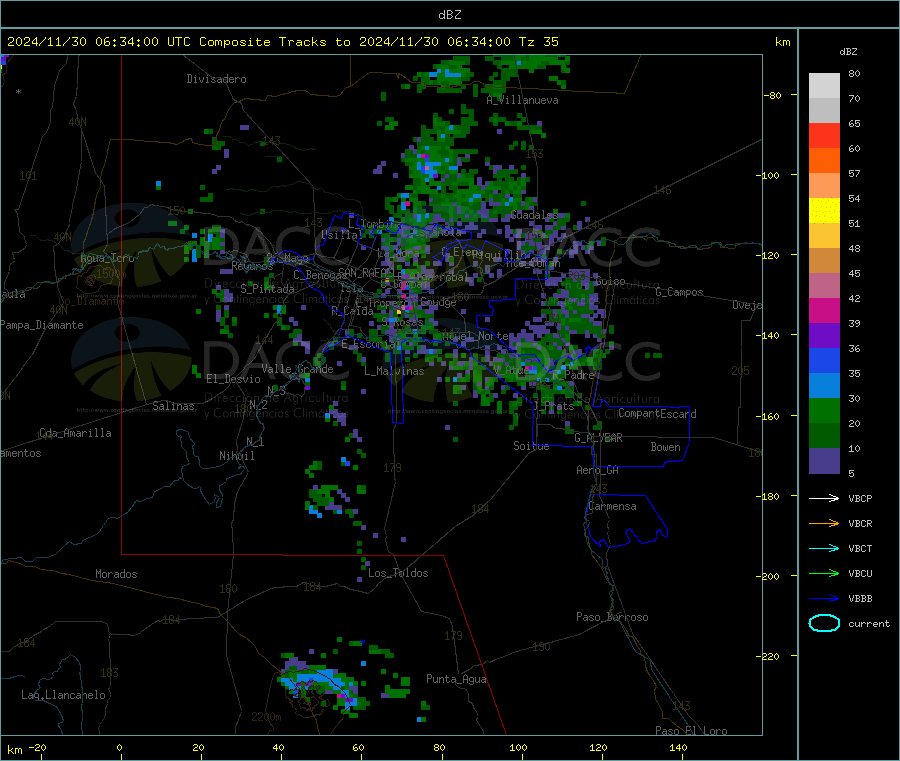Pick the green 20-30 dBZ color swatch
The height and width of the screenshot is (761, 900).
(824, 410)
